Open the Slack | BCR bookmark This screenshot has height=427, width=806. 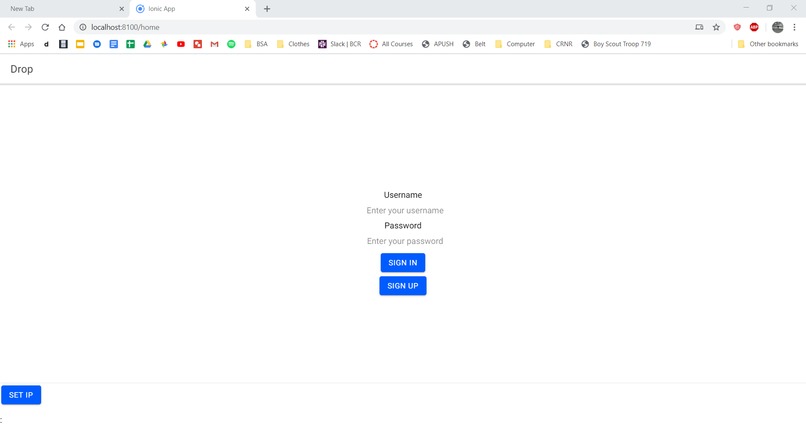click(x=340, y=44)
